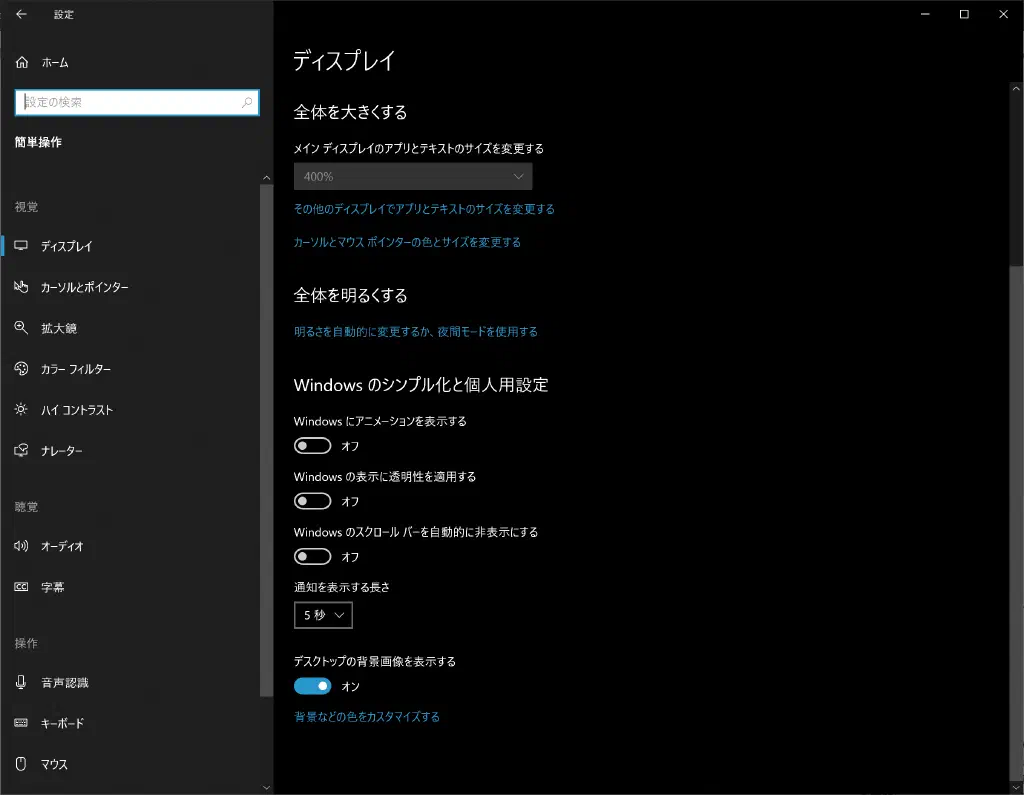Viewport: 1024px width, 795px height.
Task: Toggle スクロール バーを自動的に非表示にする switch
Action: [x=313, y=557]
